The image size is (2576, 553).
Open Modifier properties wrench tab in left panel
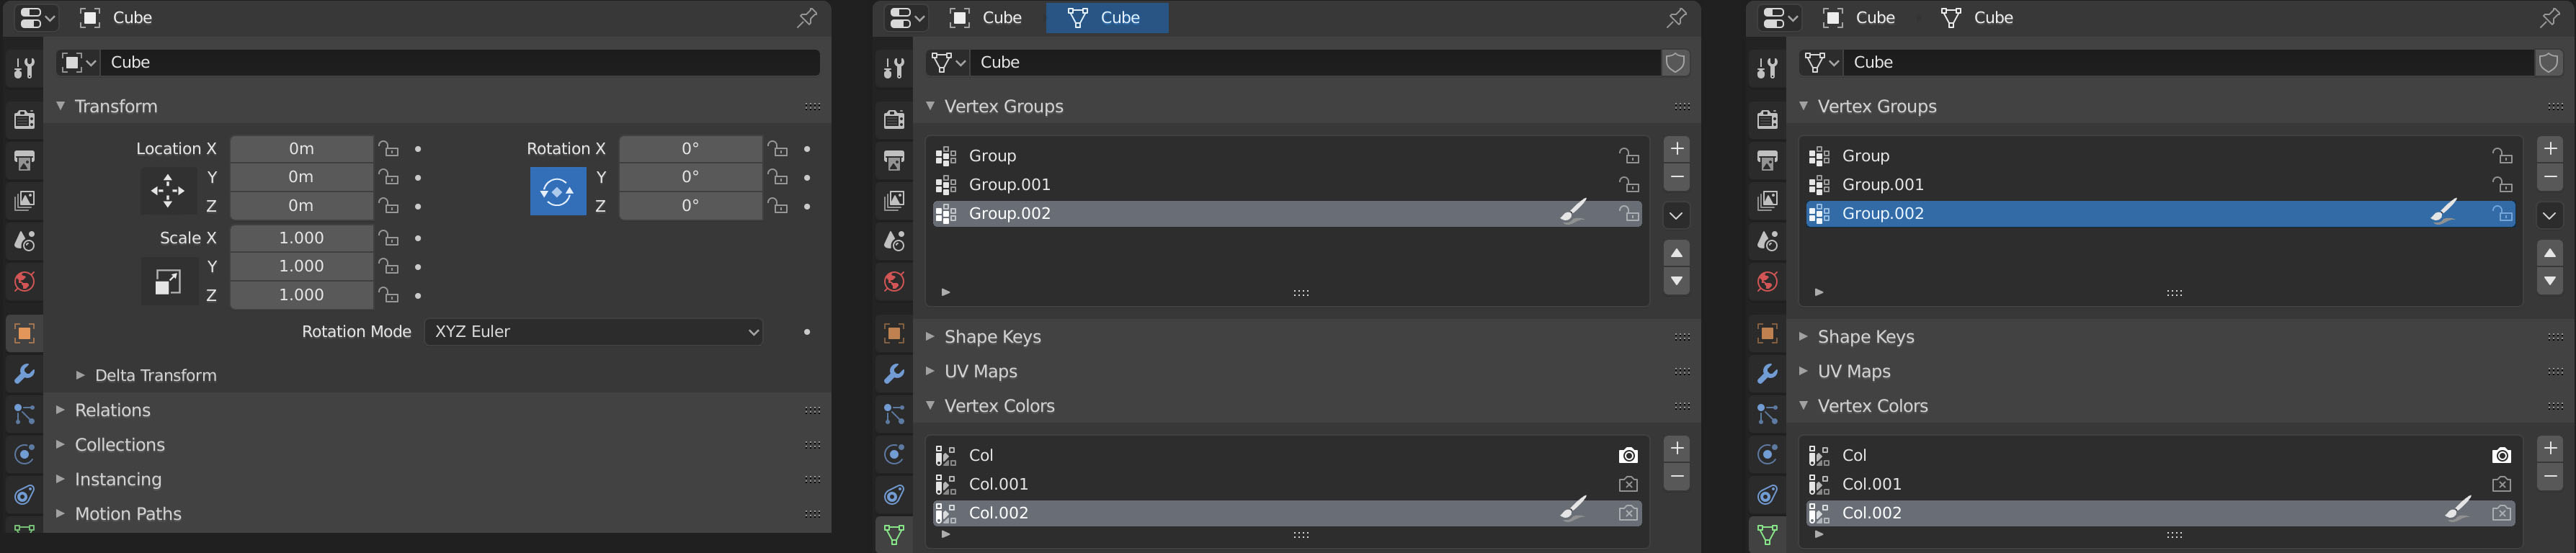24,373
